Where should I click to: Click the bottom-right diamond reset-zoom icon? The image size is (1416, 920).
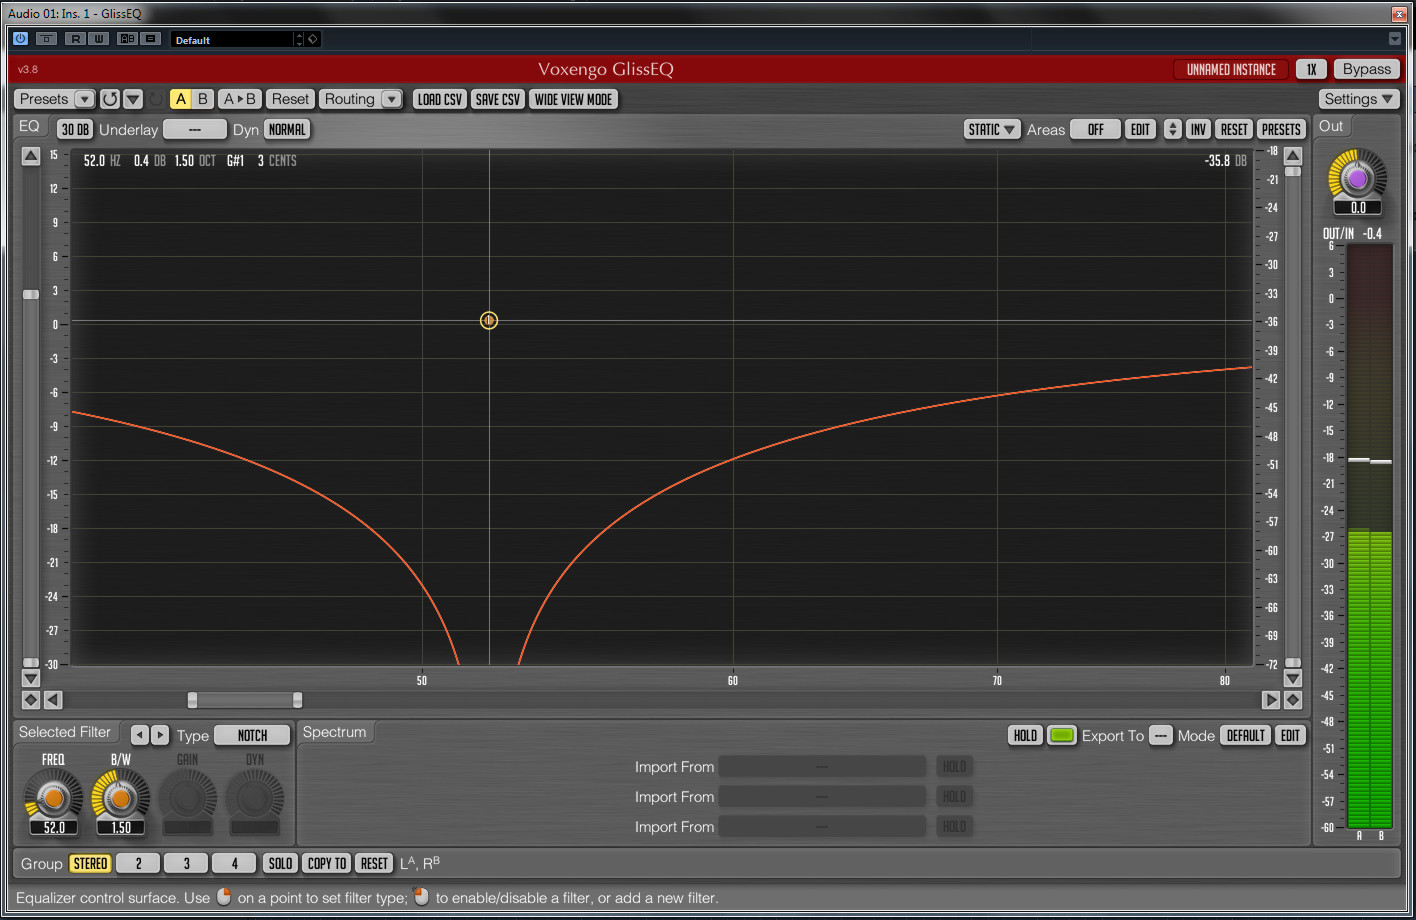1293,700
